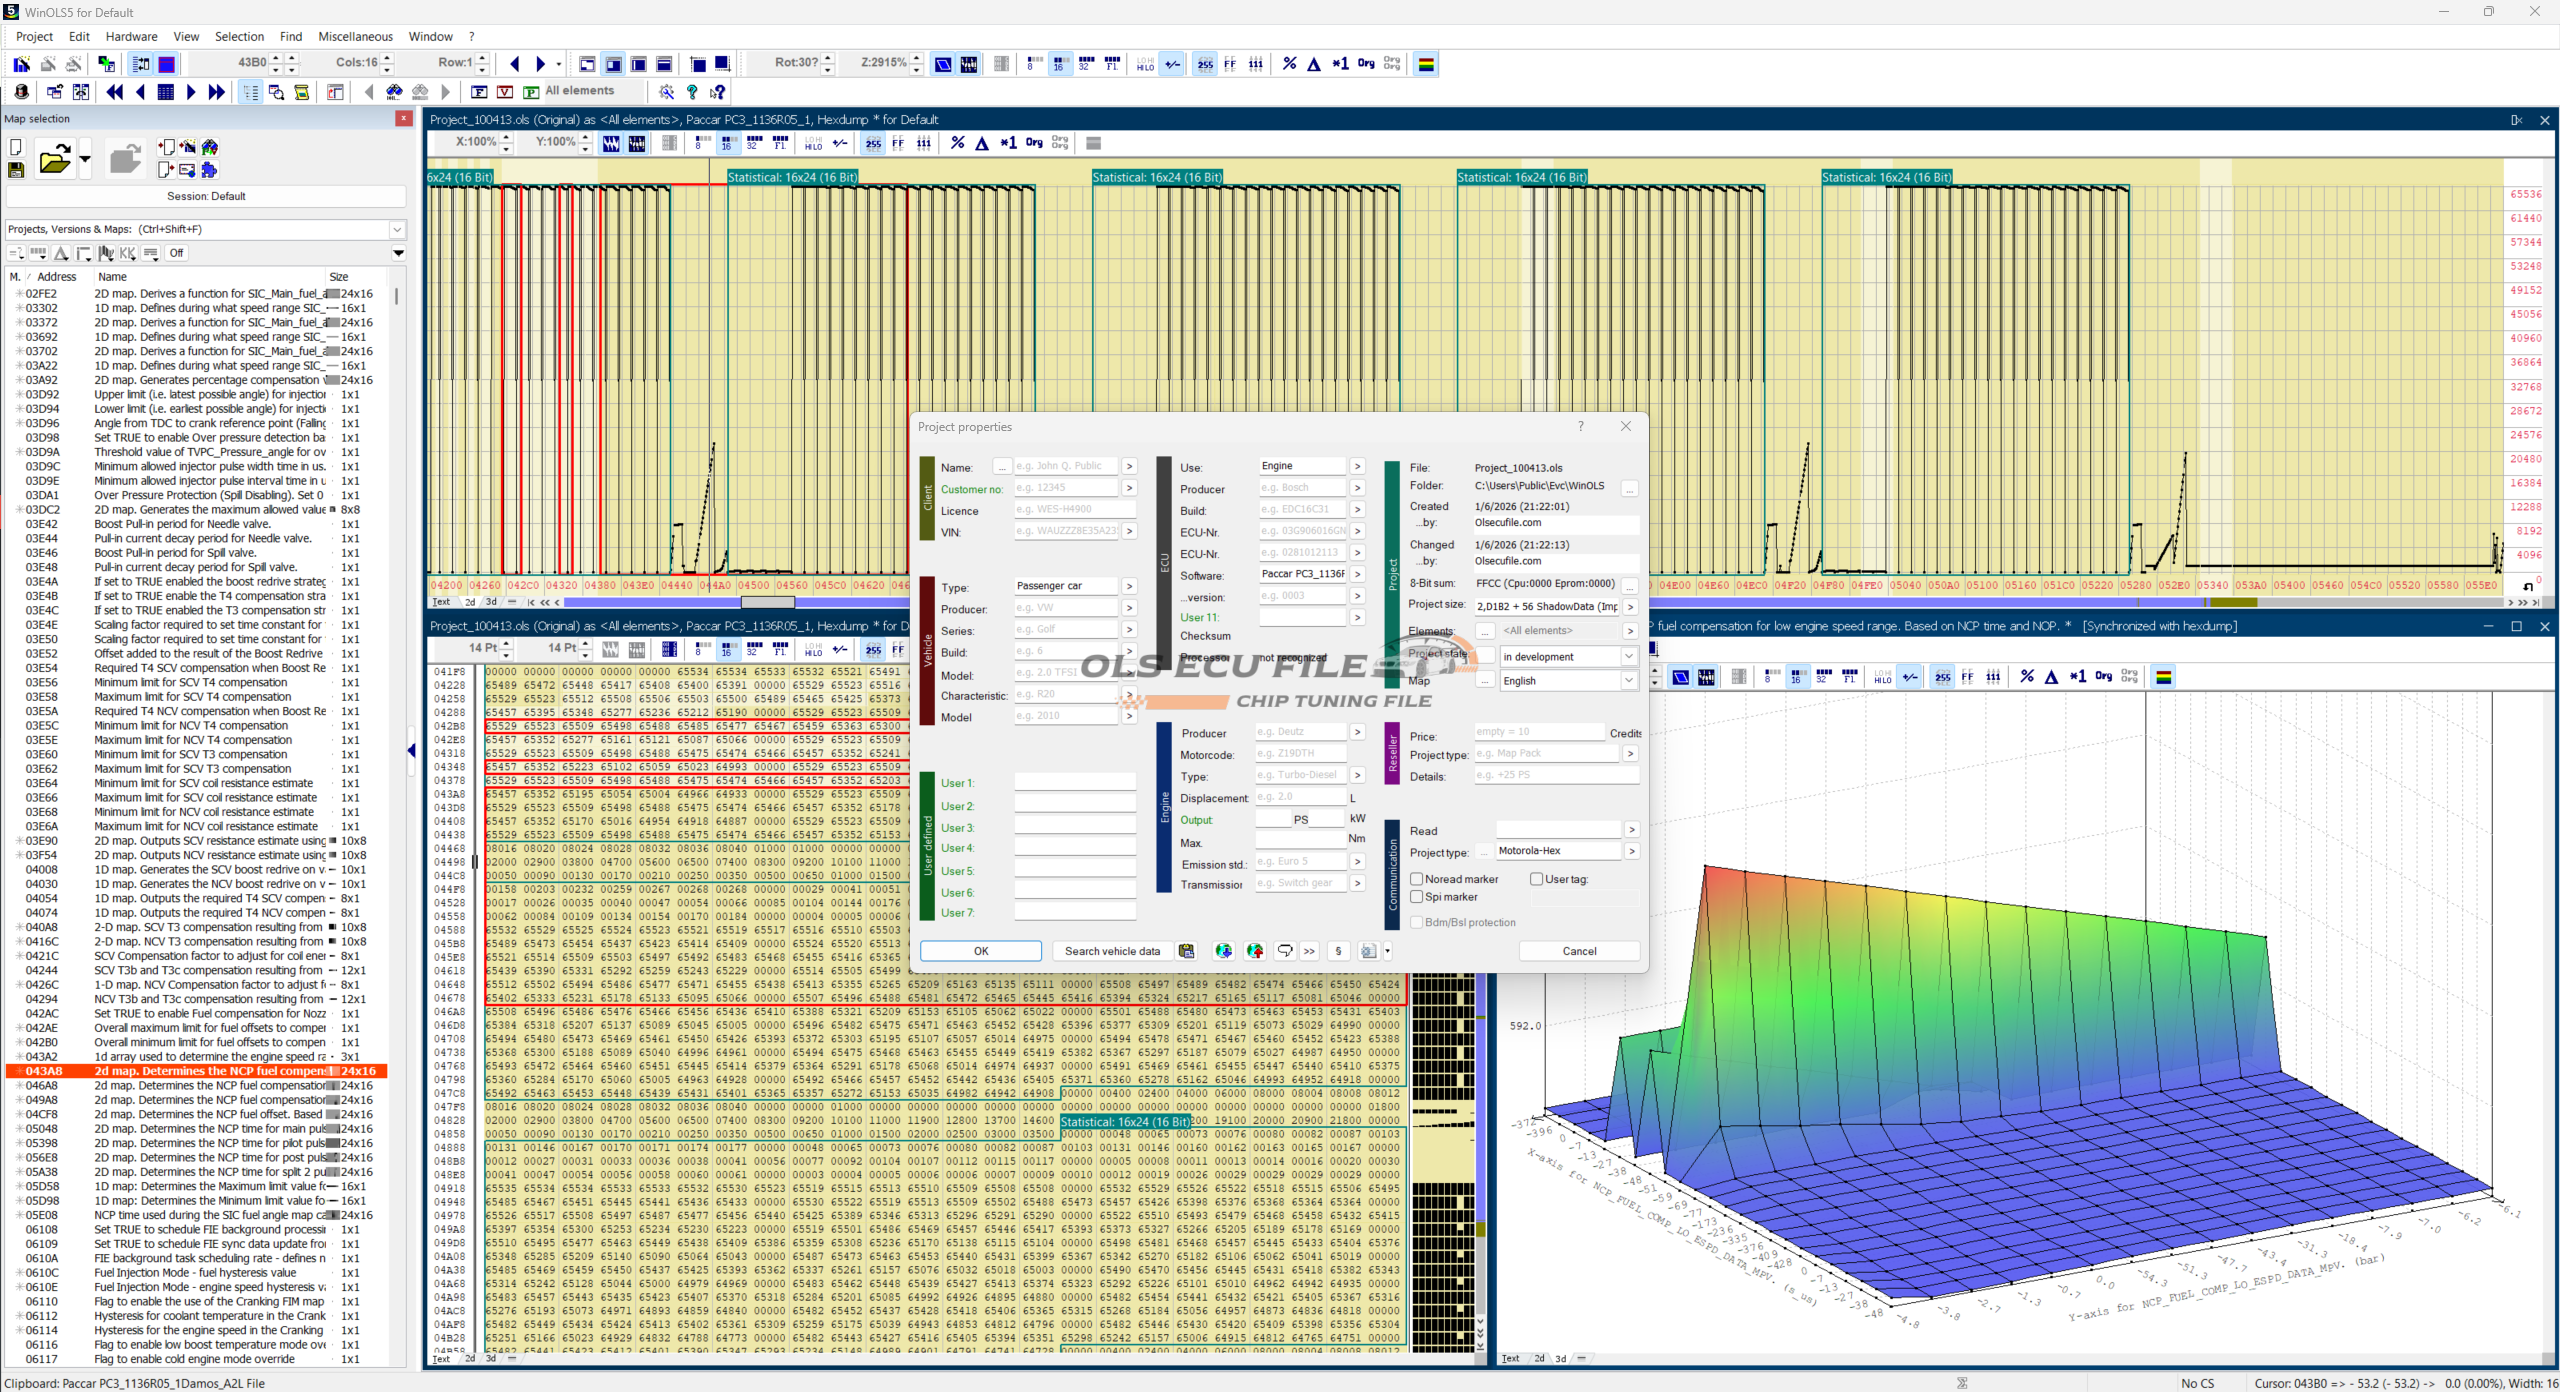Click the open folder icon in Map selection
The width and height of the screenshot is (2560, 1392).
pos(54,160)
